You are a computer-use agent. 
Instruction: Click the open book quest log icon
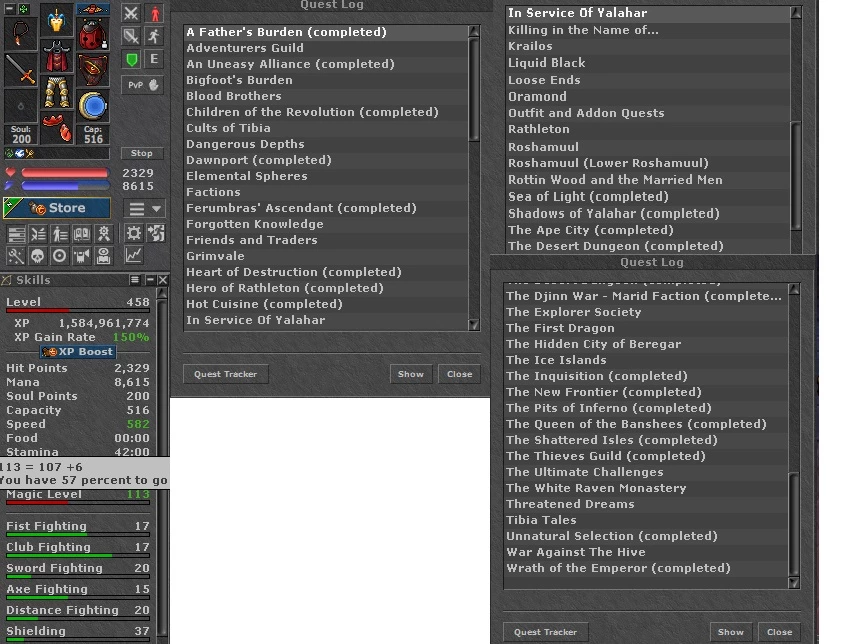(x=82, y=234)
